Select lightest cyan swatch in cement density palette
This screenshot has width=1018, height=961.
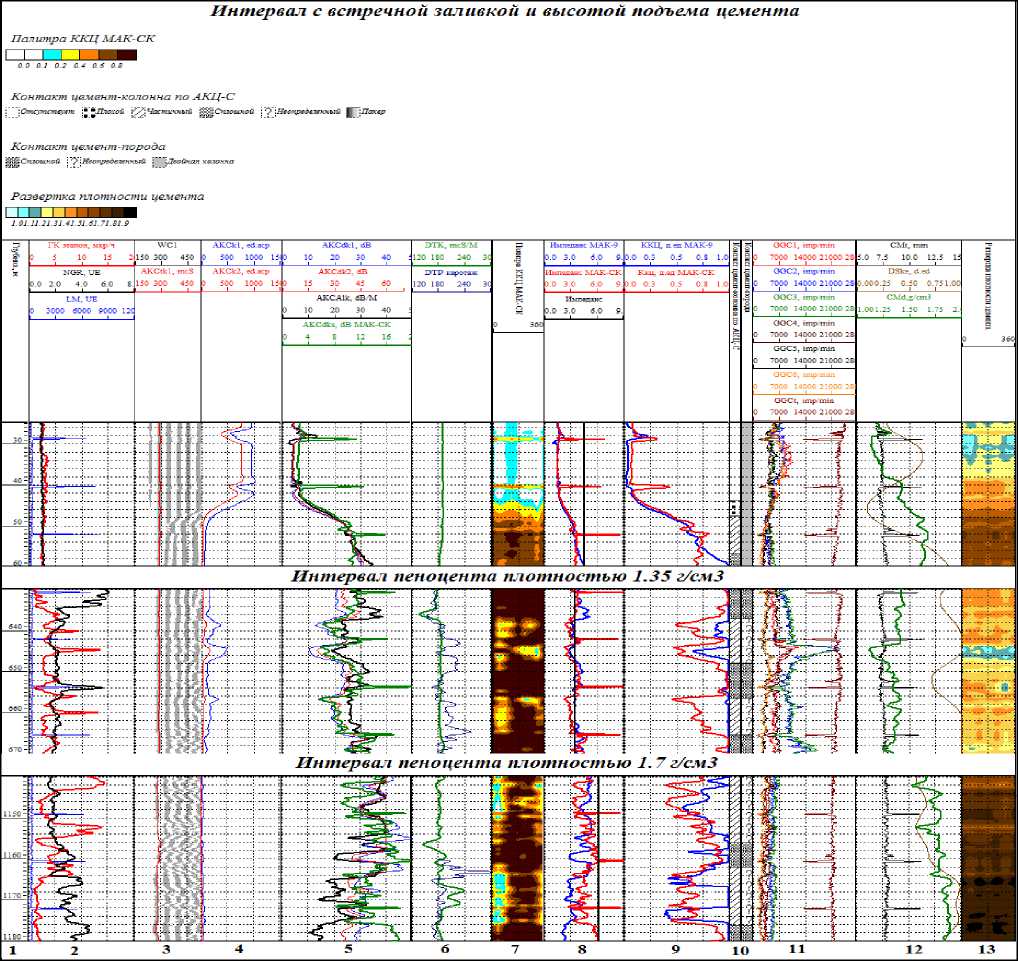coord(12,212)
